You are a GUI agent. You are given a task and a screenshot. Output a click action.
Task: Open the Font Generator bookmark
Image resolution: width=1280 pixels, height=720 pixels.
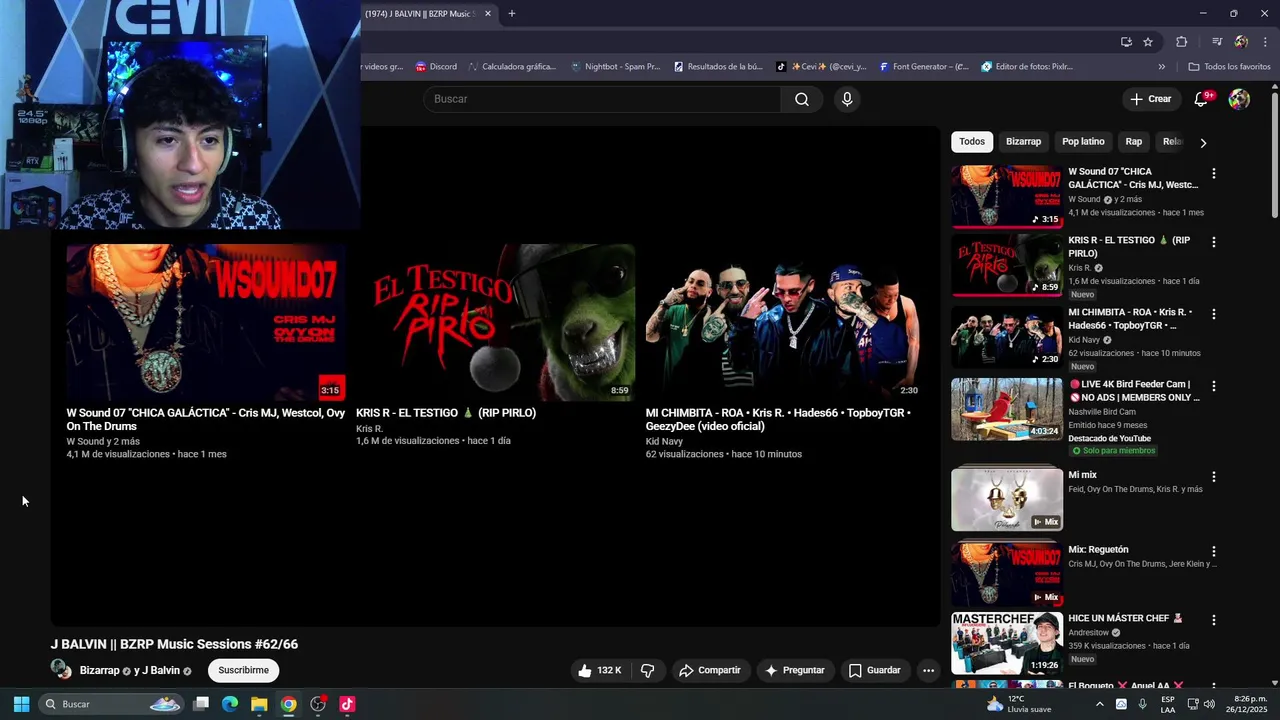point(924,67)
